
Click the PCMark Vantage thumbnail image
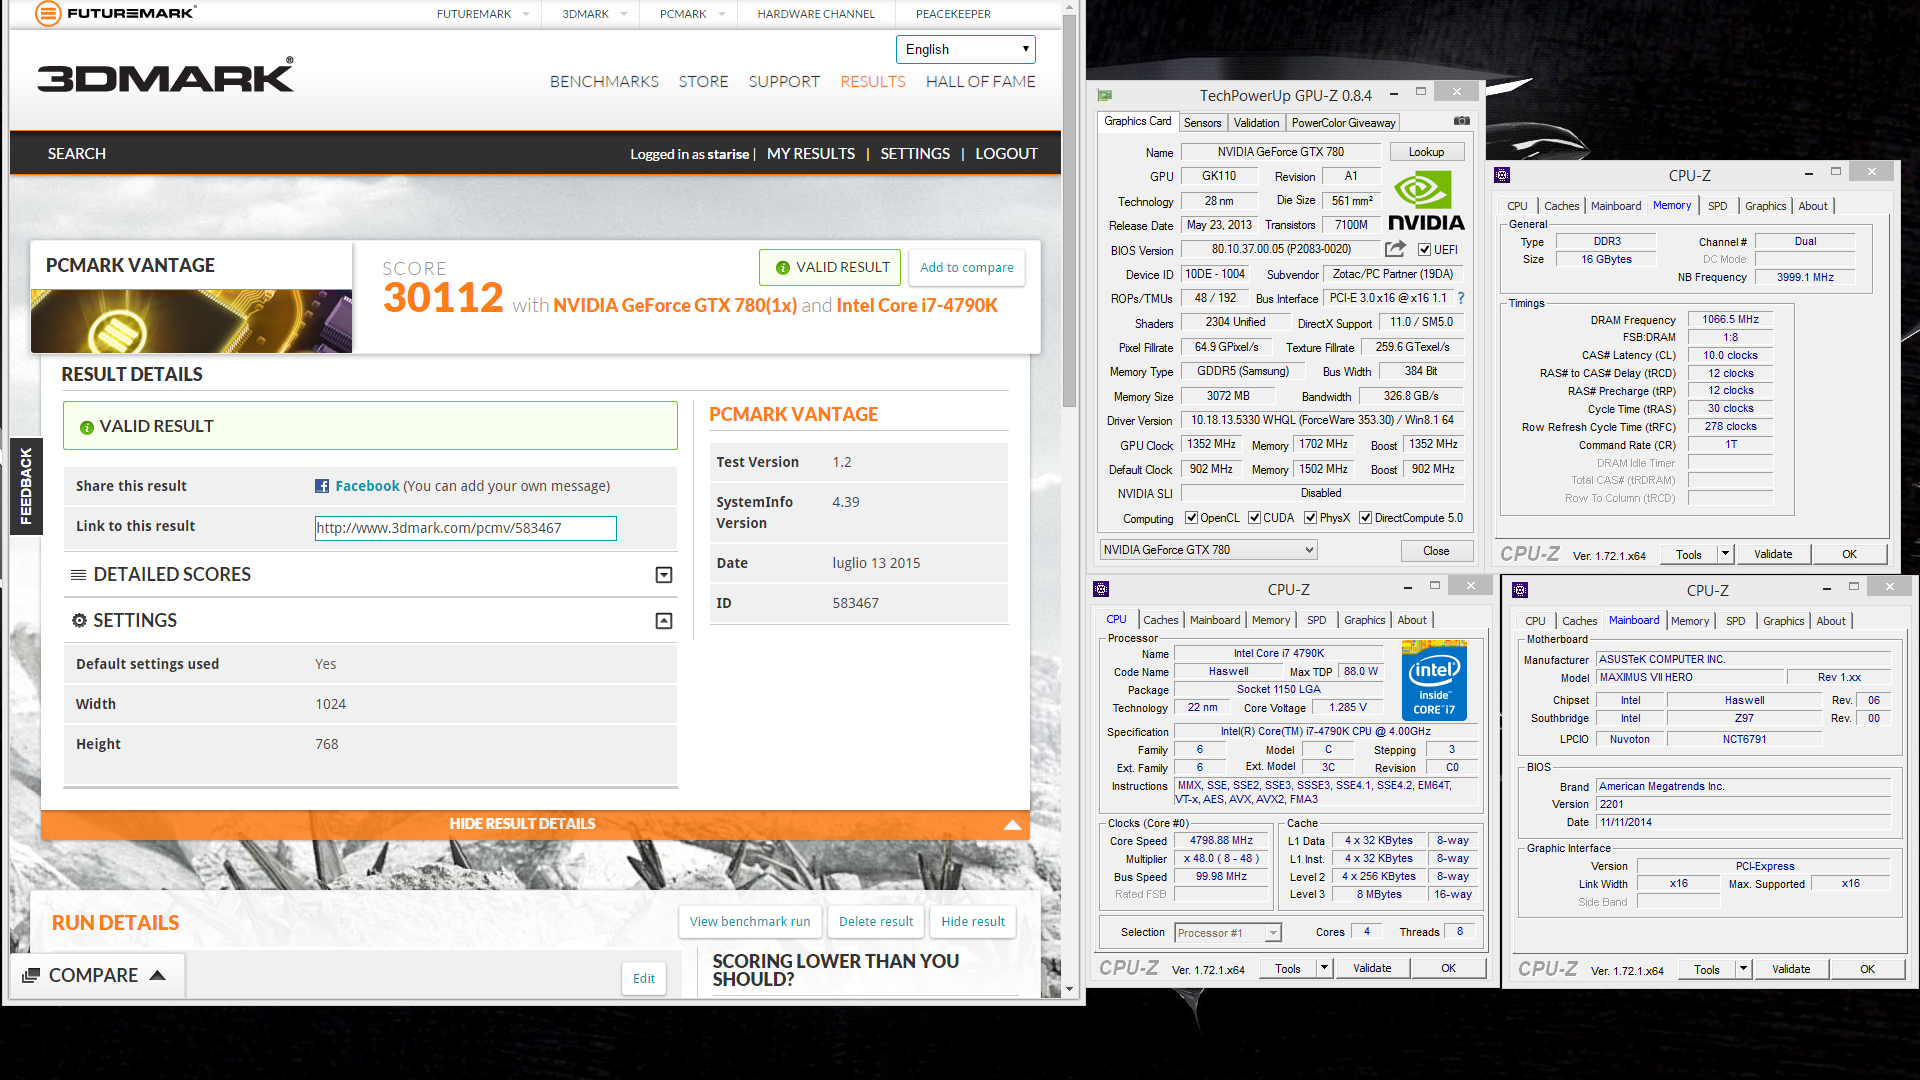tap(191, 321)
